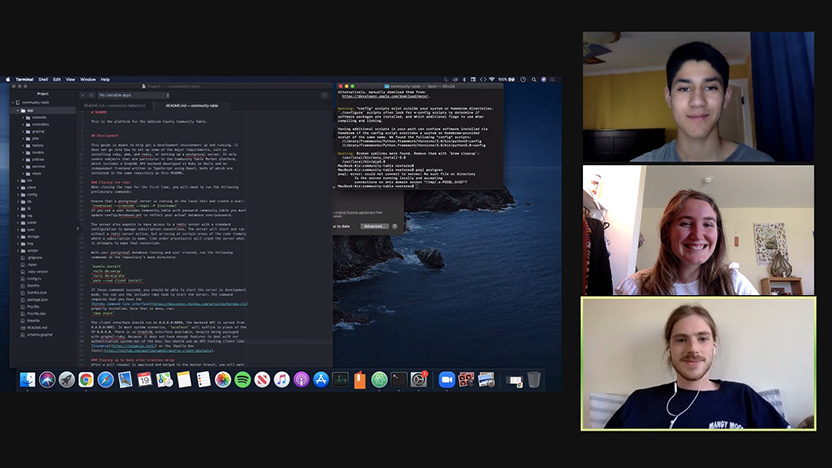Click the Terminal icon in Dock
The width and height of the screenshot is (832, 468).
[399, 380]
